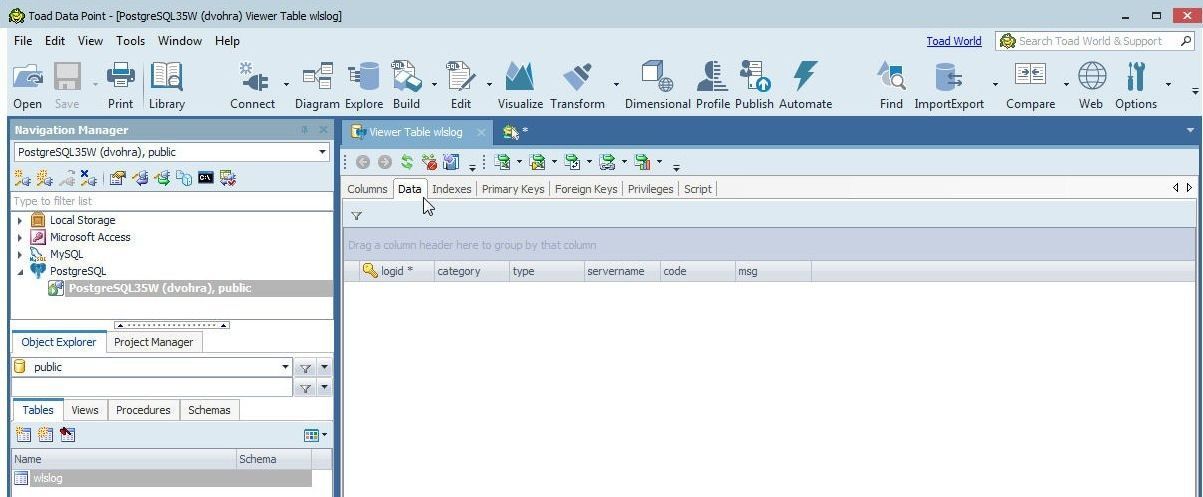Click the Search Toad World & Support field
This screenshot has height=497, width=1203.
(1096, 41)
